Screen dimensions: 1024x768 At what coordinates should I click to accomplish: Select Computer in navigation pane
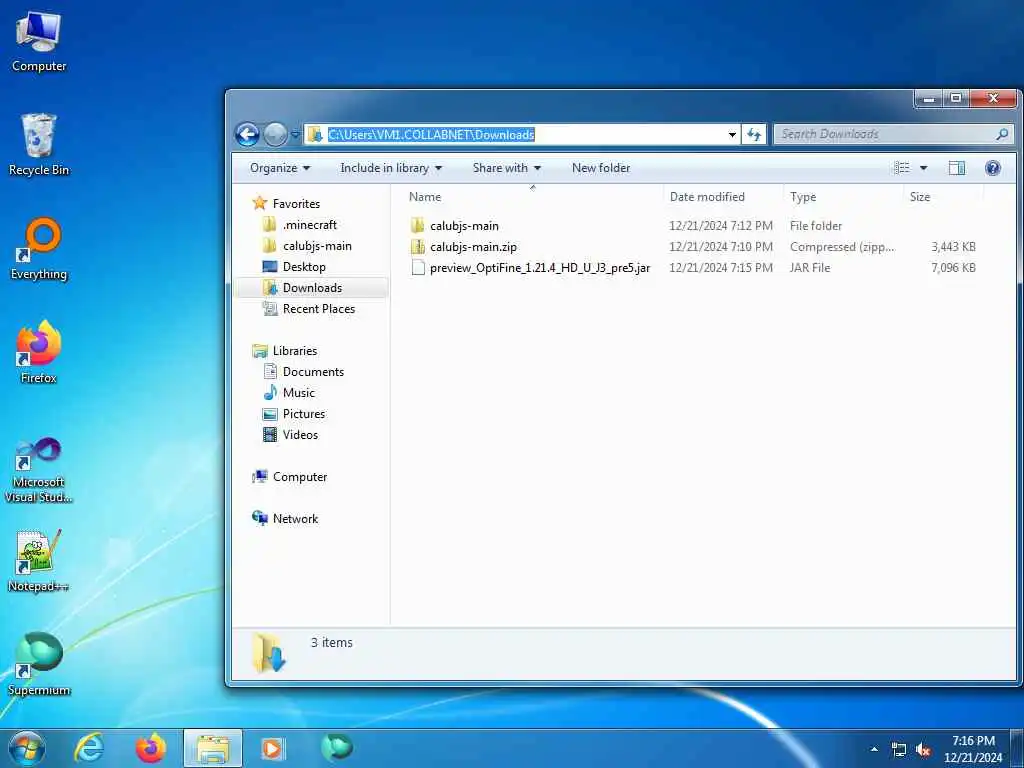click(x=300, y=477)
